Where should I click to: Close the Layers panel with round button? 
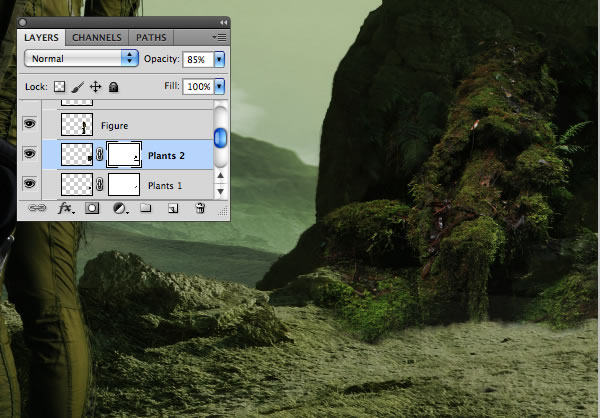click(x=23, y=23)
